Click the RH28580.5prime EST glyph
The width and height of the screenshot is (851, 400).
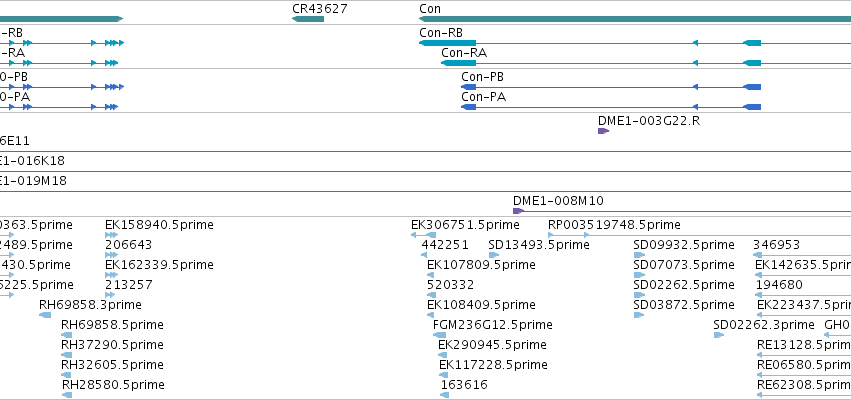(x=67, y=395)
